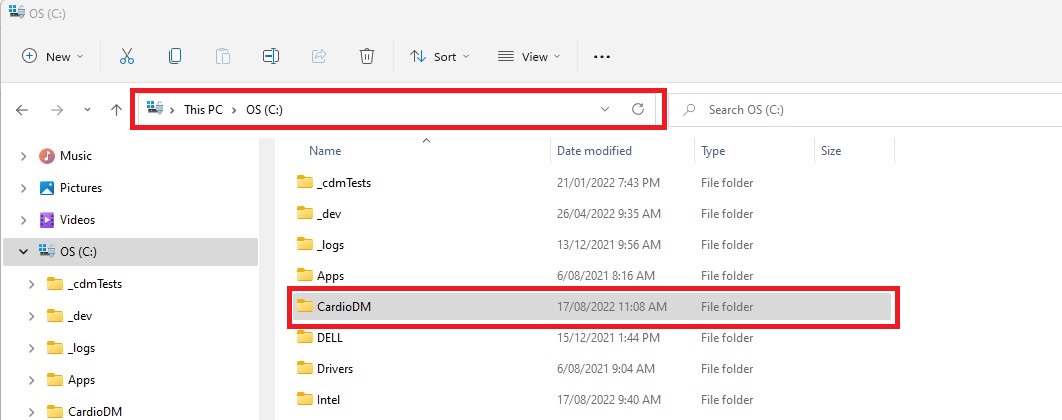Click the Share icon in toolbar
1062x420 pixels.
(x=319, y=57)
